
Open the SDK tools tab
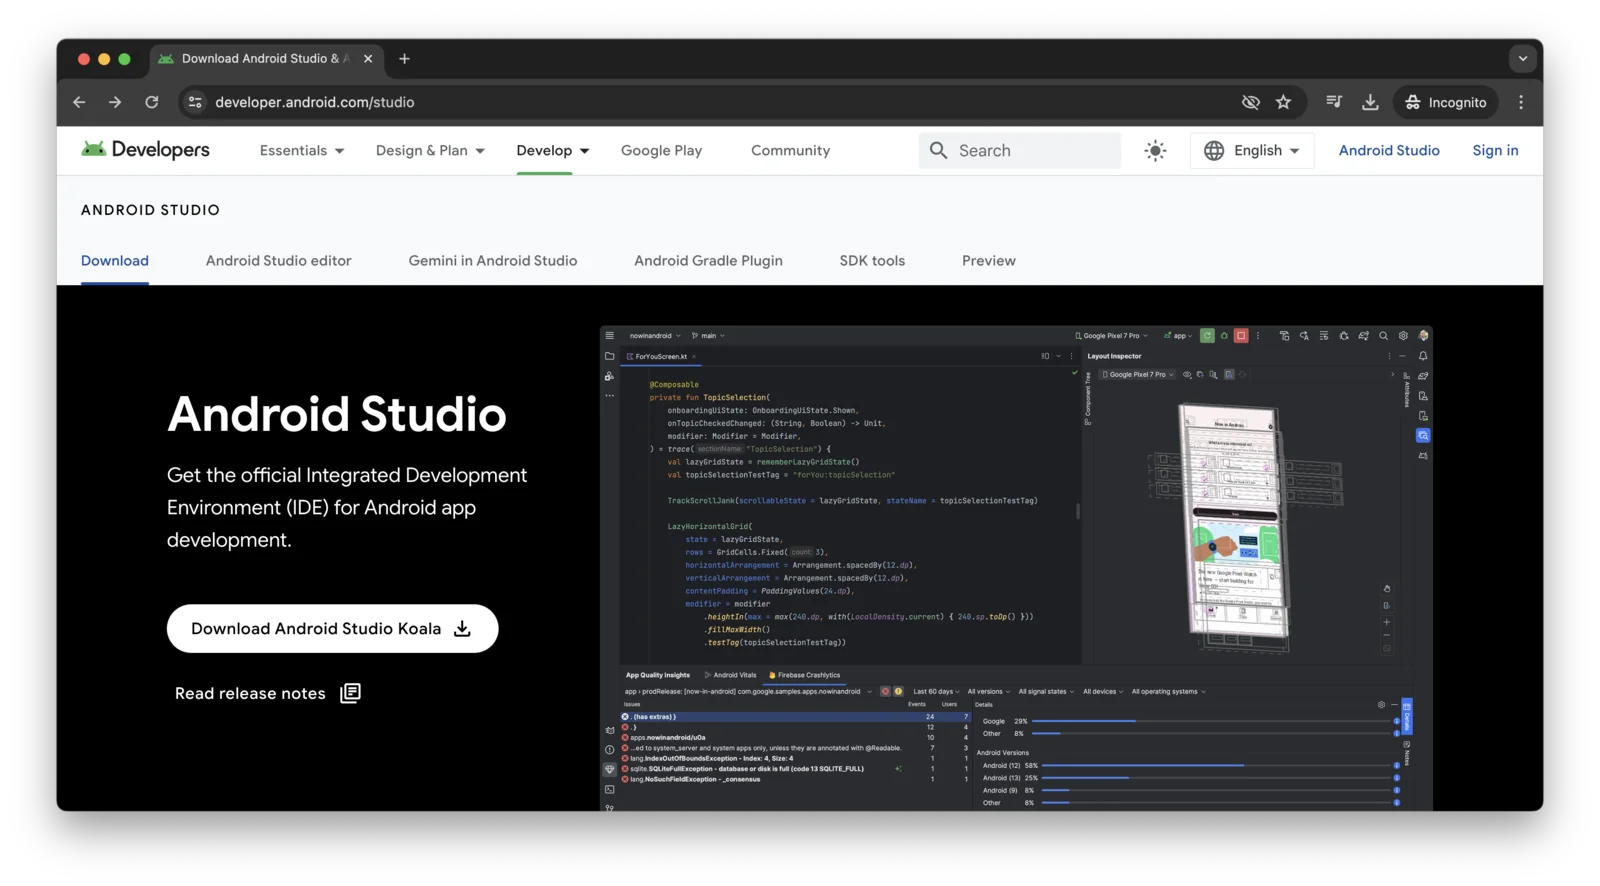[872, 261]
